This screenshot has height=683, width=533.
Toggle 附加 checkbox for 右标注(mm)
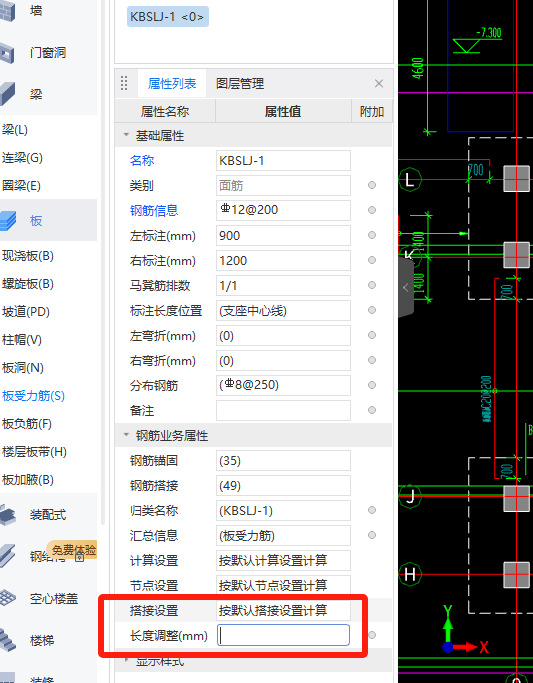click(x=371, y=260)
